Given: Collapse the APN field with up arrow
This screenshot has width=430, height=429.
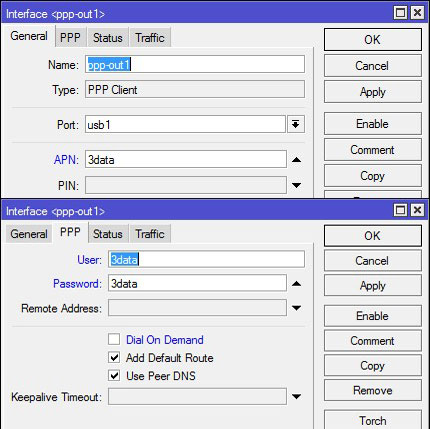Looking at the screenshot, I should coord(296,160).
